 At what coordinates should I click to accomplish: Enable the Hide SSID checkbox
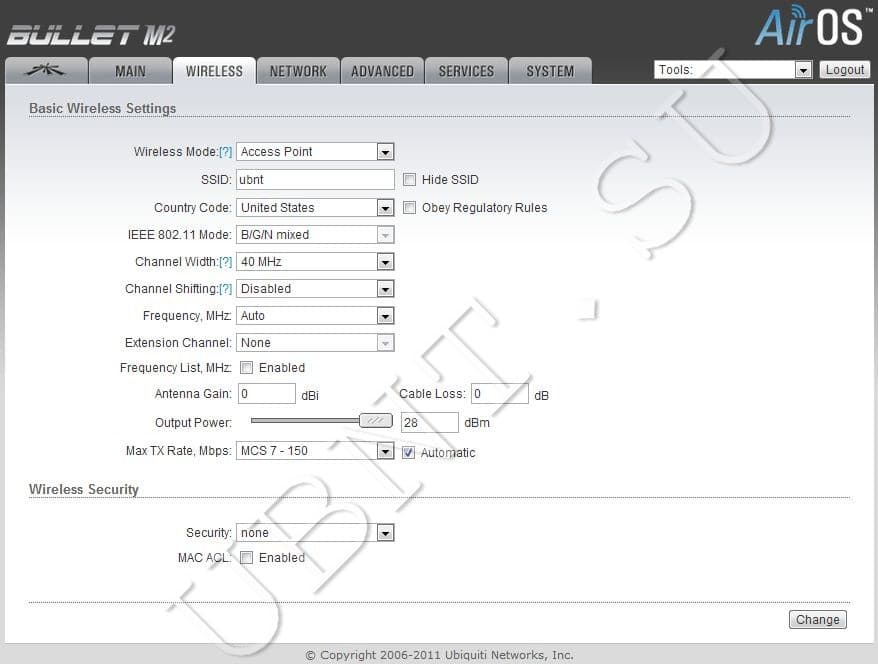(x=409, y=180)
